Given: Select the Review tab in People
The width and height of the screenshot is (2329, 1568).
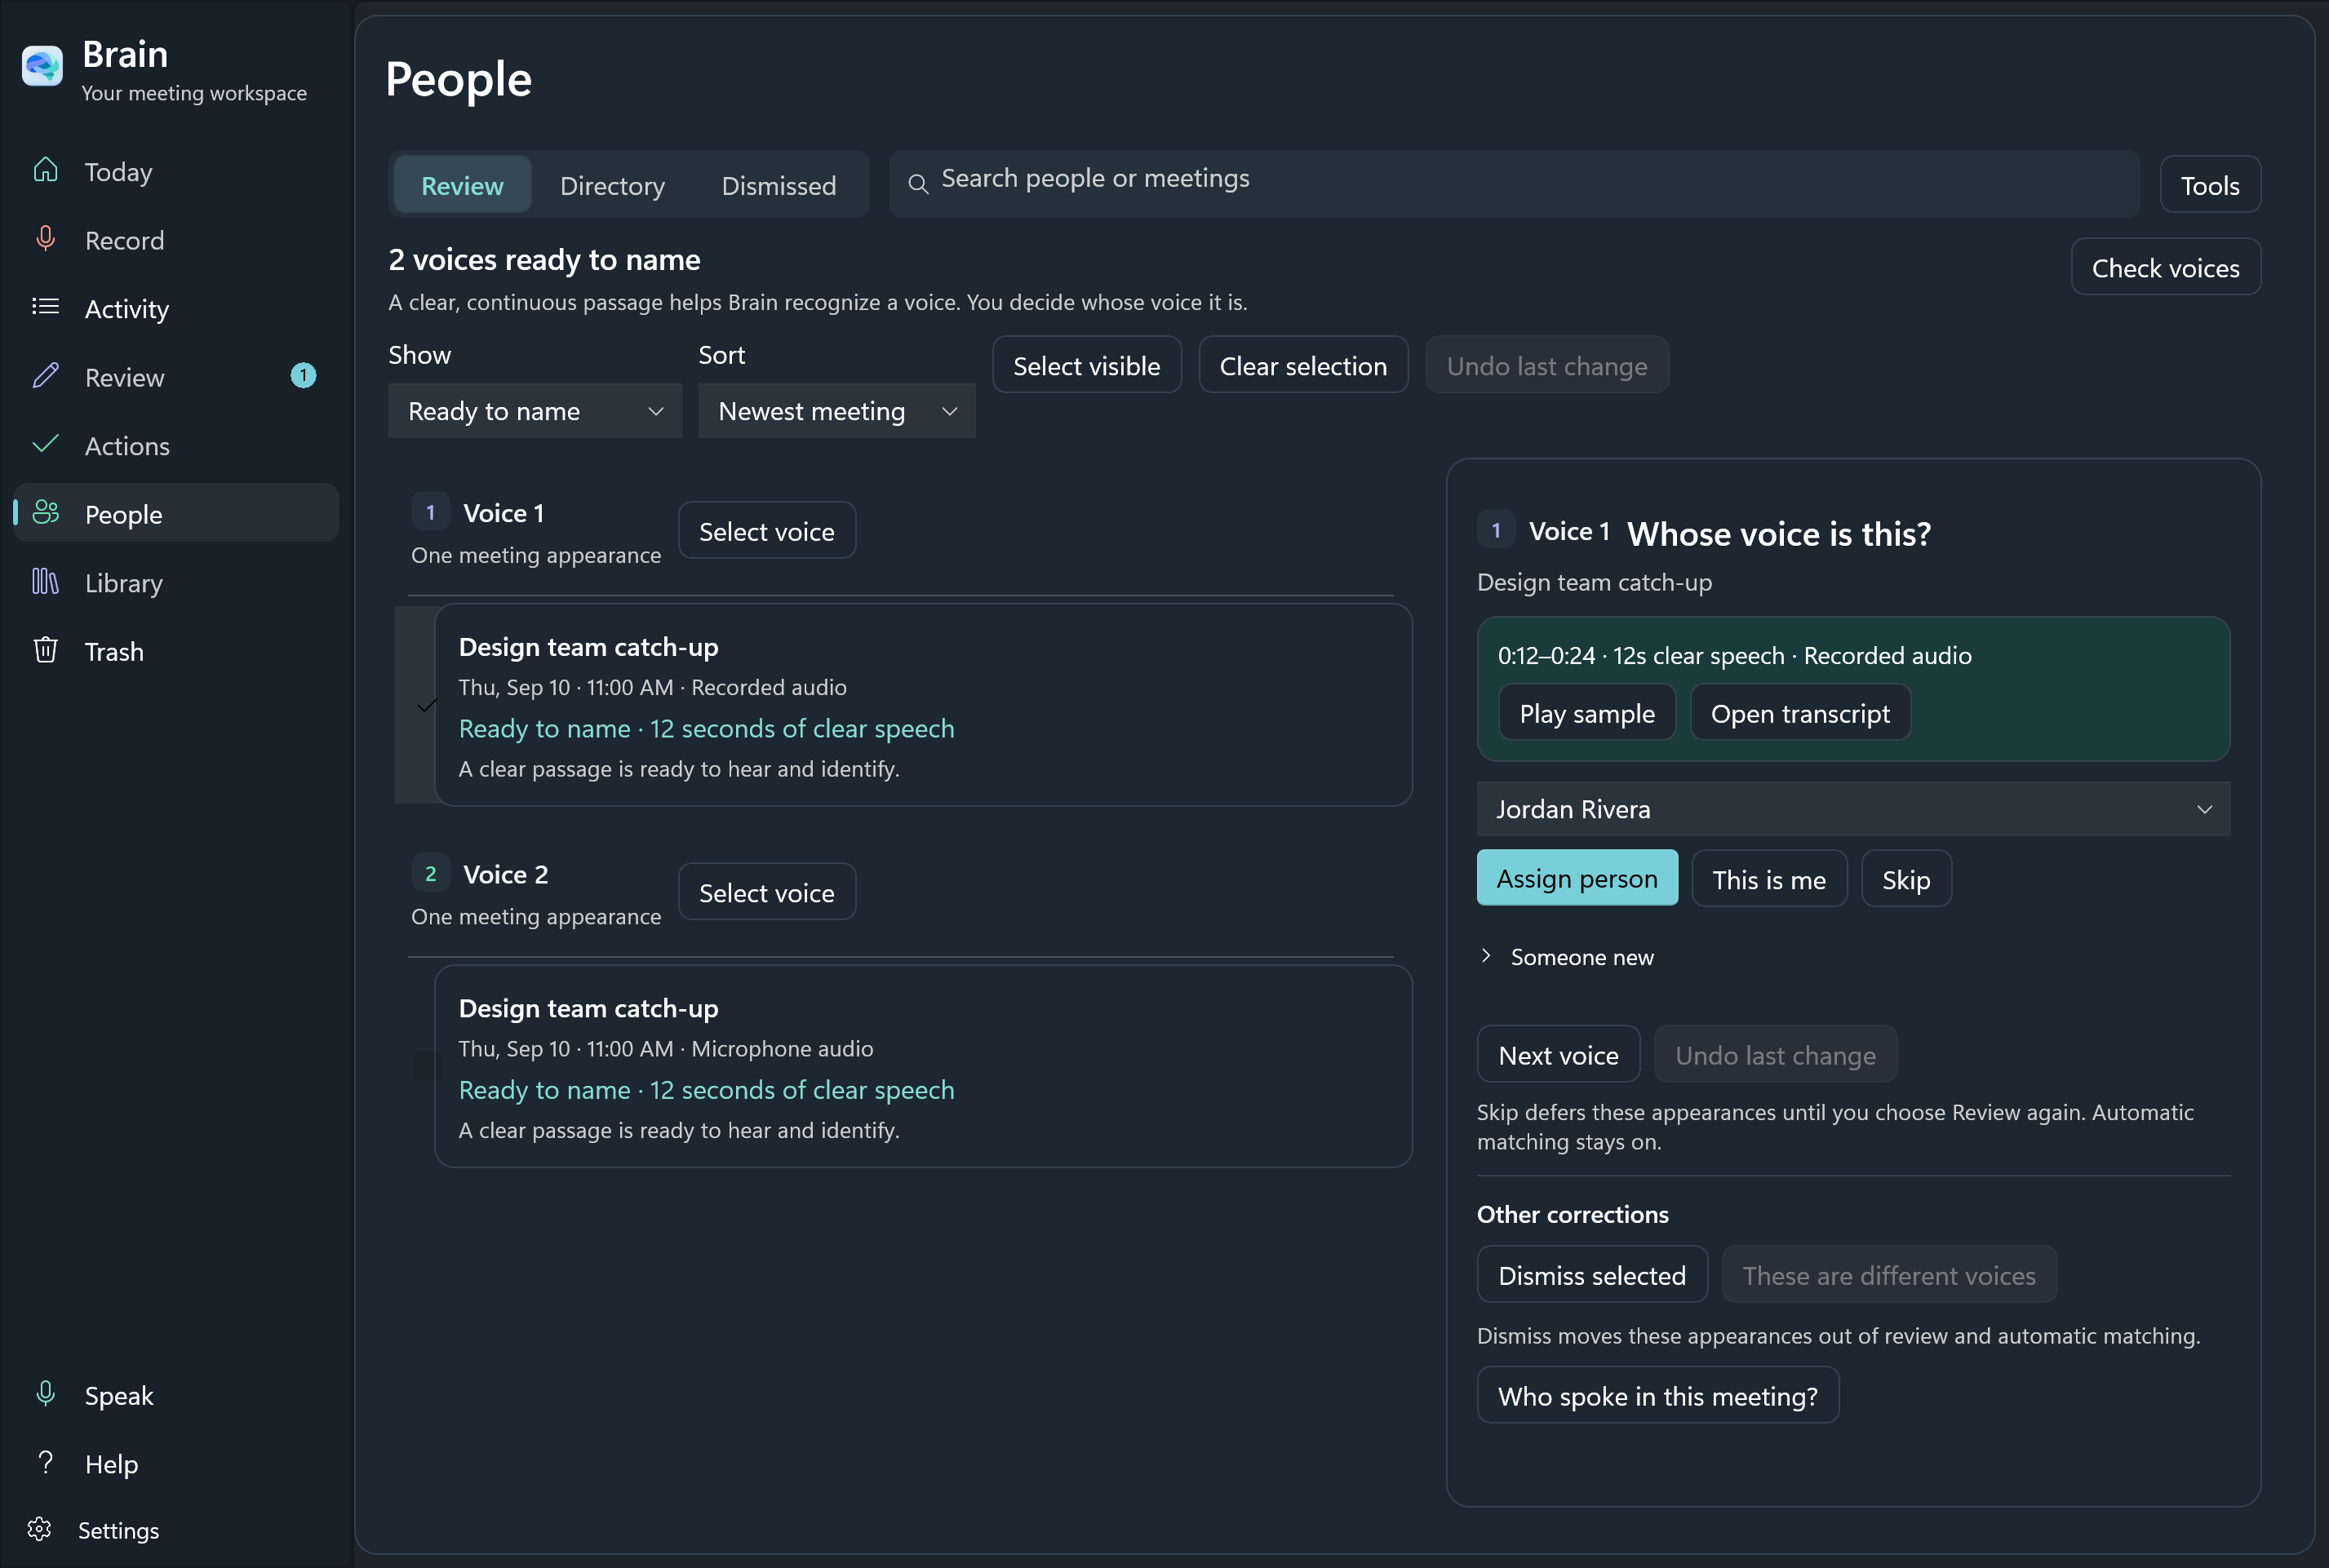Looking at the screenshot, I should (462, 185).
